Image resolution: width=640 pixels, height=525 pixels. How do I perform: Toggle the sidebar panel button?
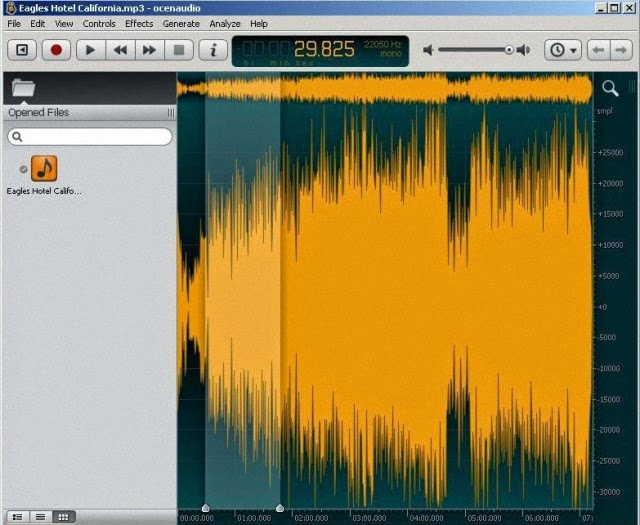[22, 50]
